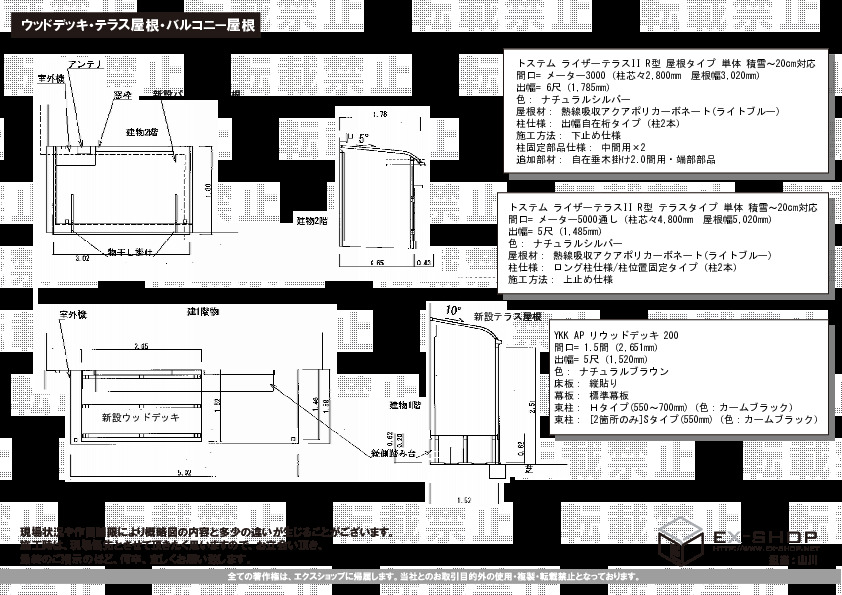Select the 建物1階 label
The height and width of the screenshot is (595, 842).
coord(405,405)
